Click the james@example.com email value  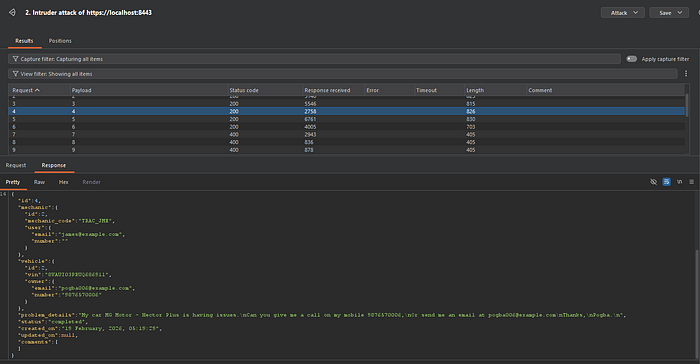(91, 234)
